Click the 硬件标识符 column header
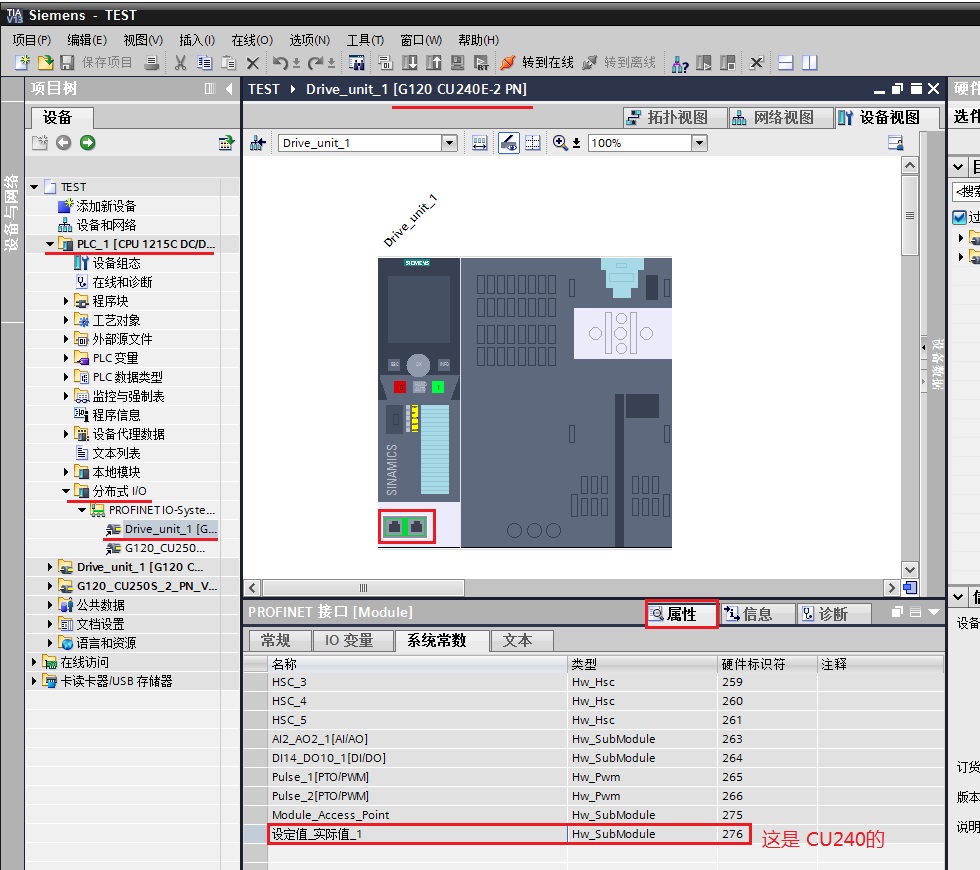Screen dimensions: 980x870 coord(767,664)
